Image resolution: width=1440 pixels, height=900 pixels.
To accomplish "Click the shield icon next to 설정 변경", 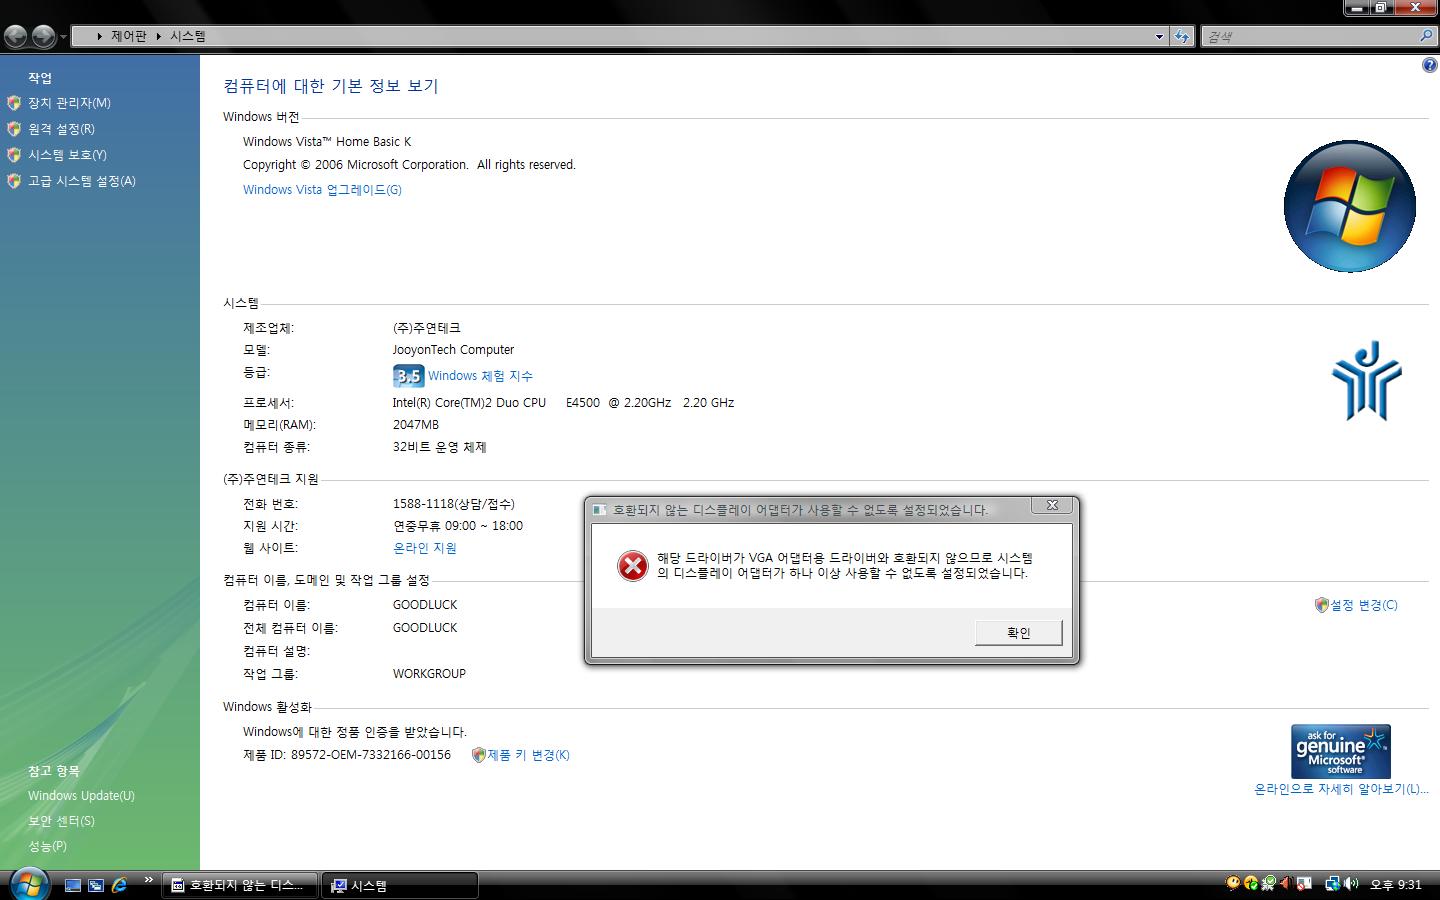I will 1321,605.
